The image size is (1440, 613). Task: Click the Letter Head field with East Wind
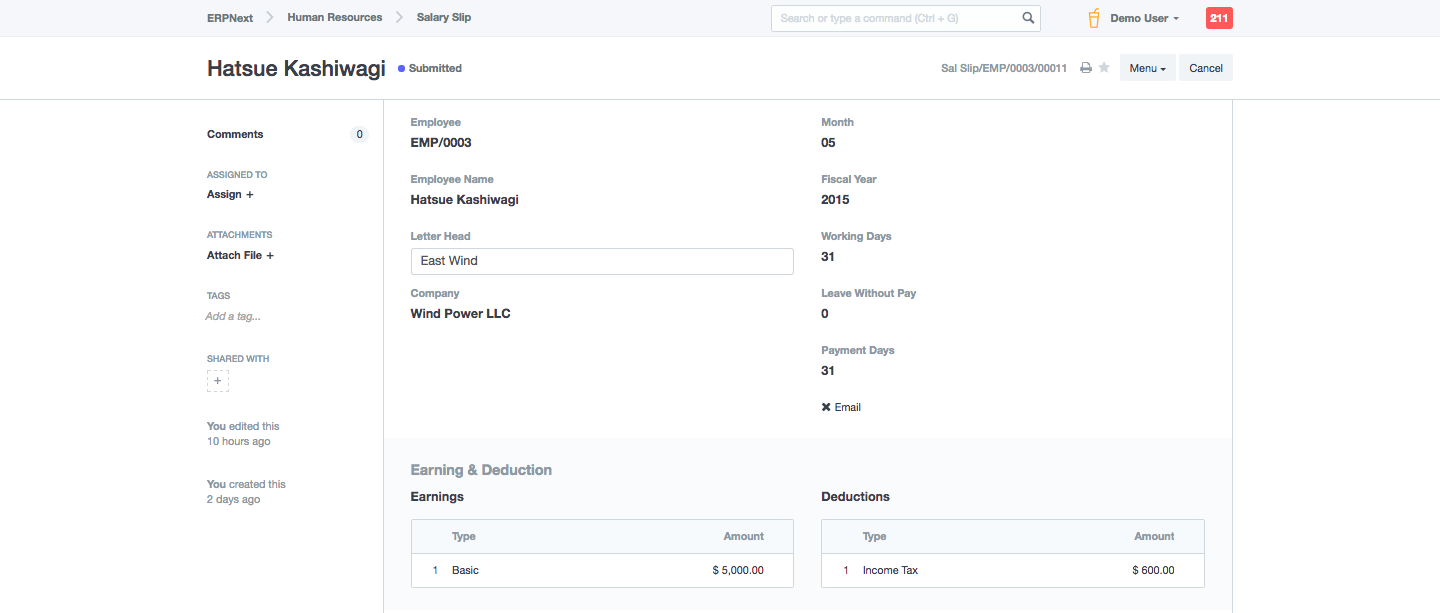pos(602,261)
